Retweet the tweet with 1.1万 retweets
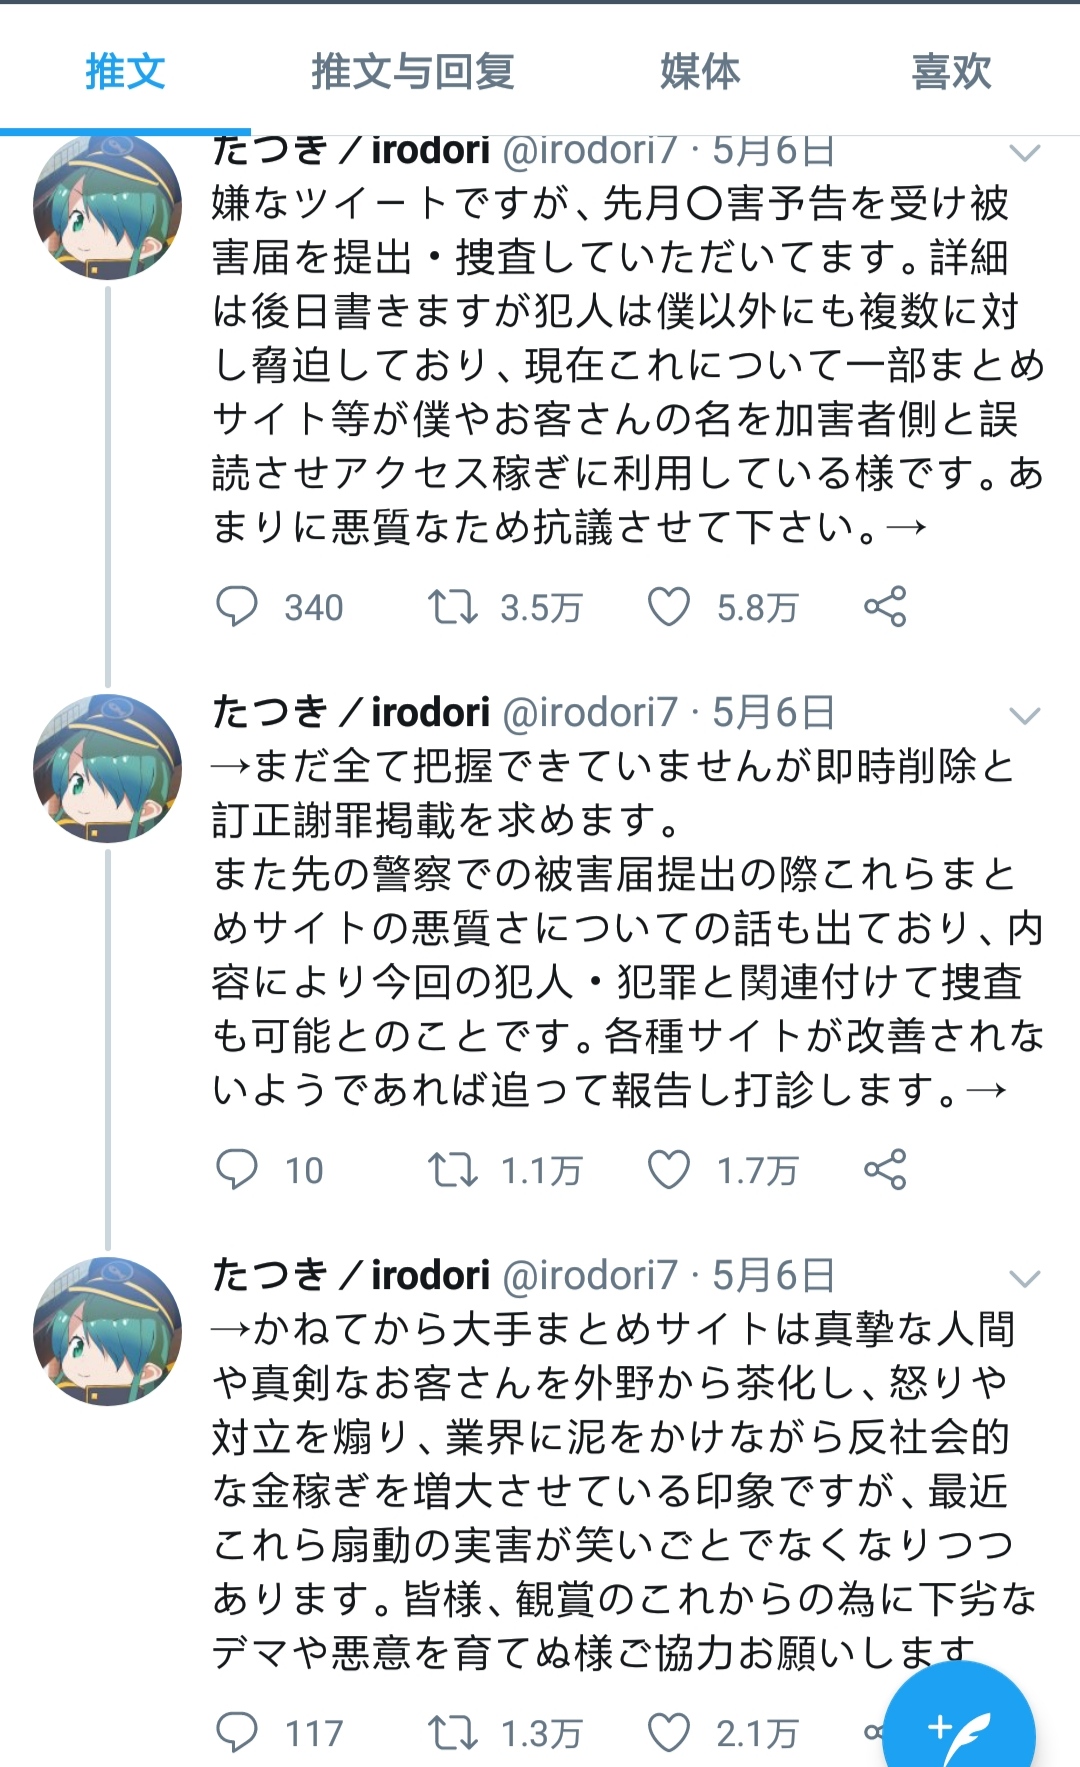Viewport: 1080px width, 1767px height. coord(453,1170)
